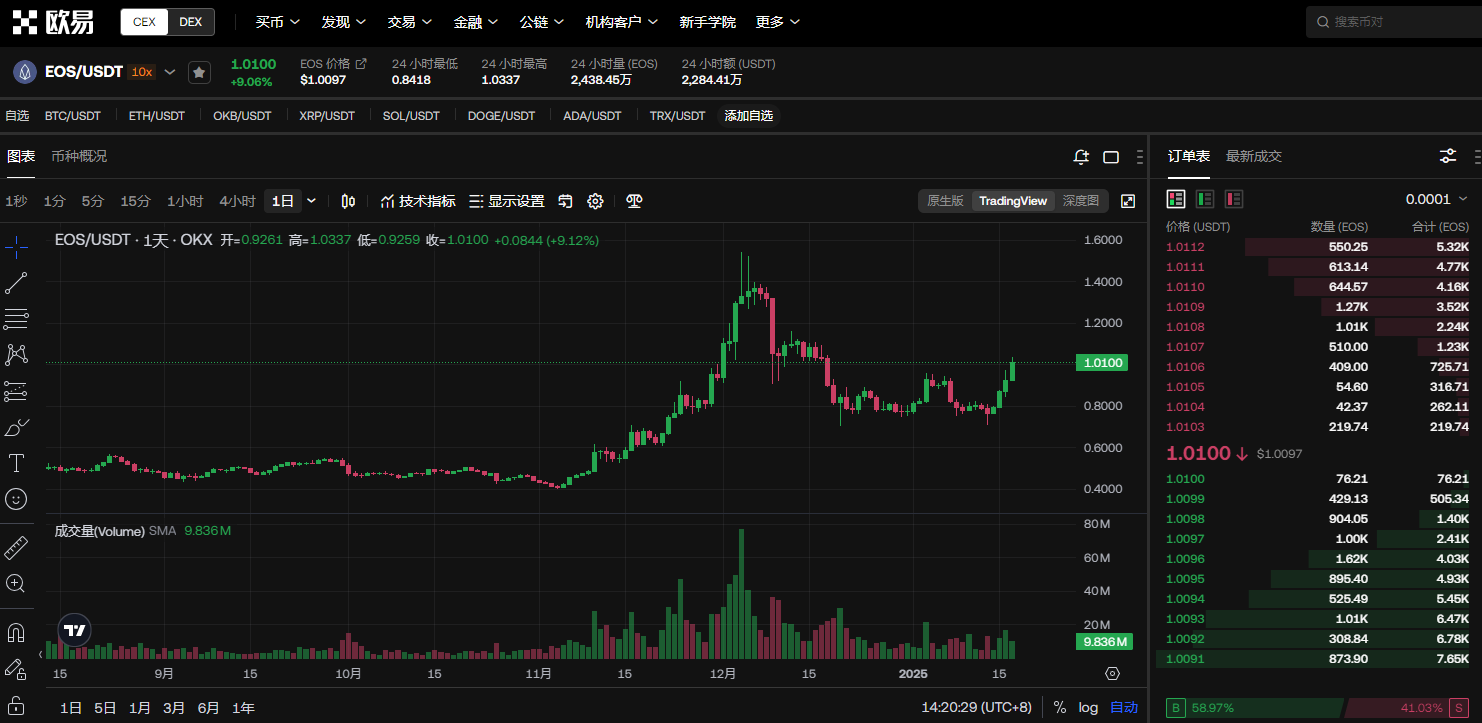Open order book settings sliders icon
Viewport: 1482px width, 723px height.
(x=1448, y=156)
